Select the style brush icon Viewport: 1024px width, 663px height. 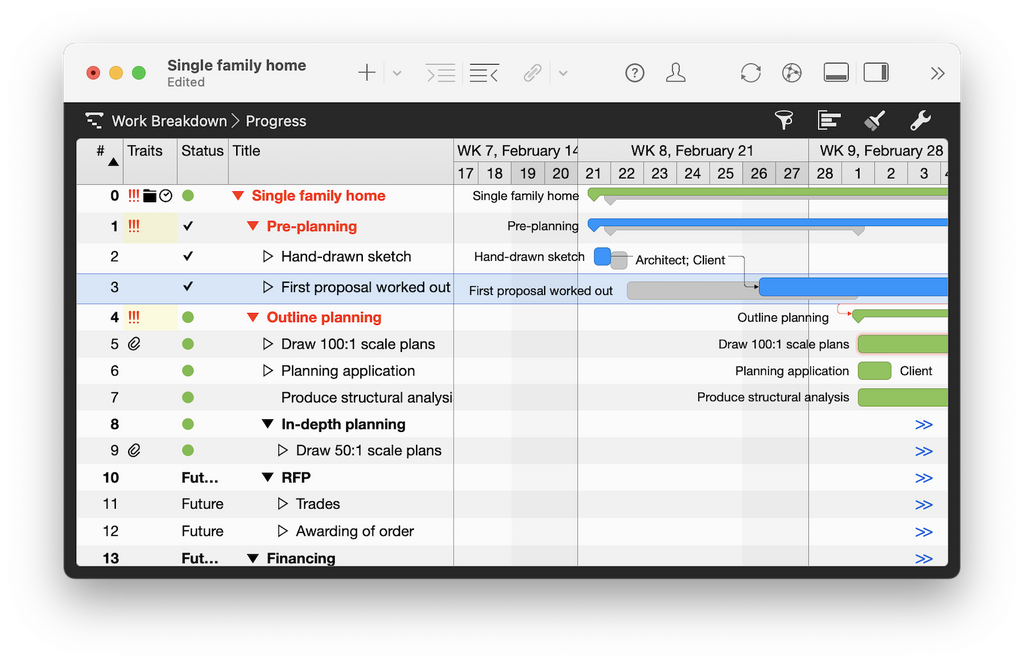pyautogui.click(x=874, y=120)
